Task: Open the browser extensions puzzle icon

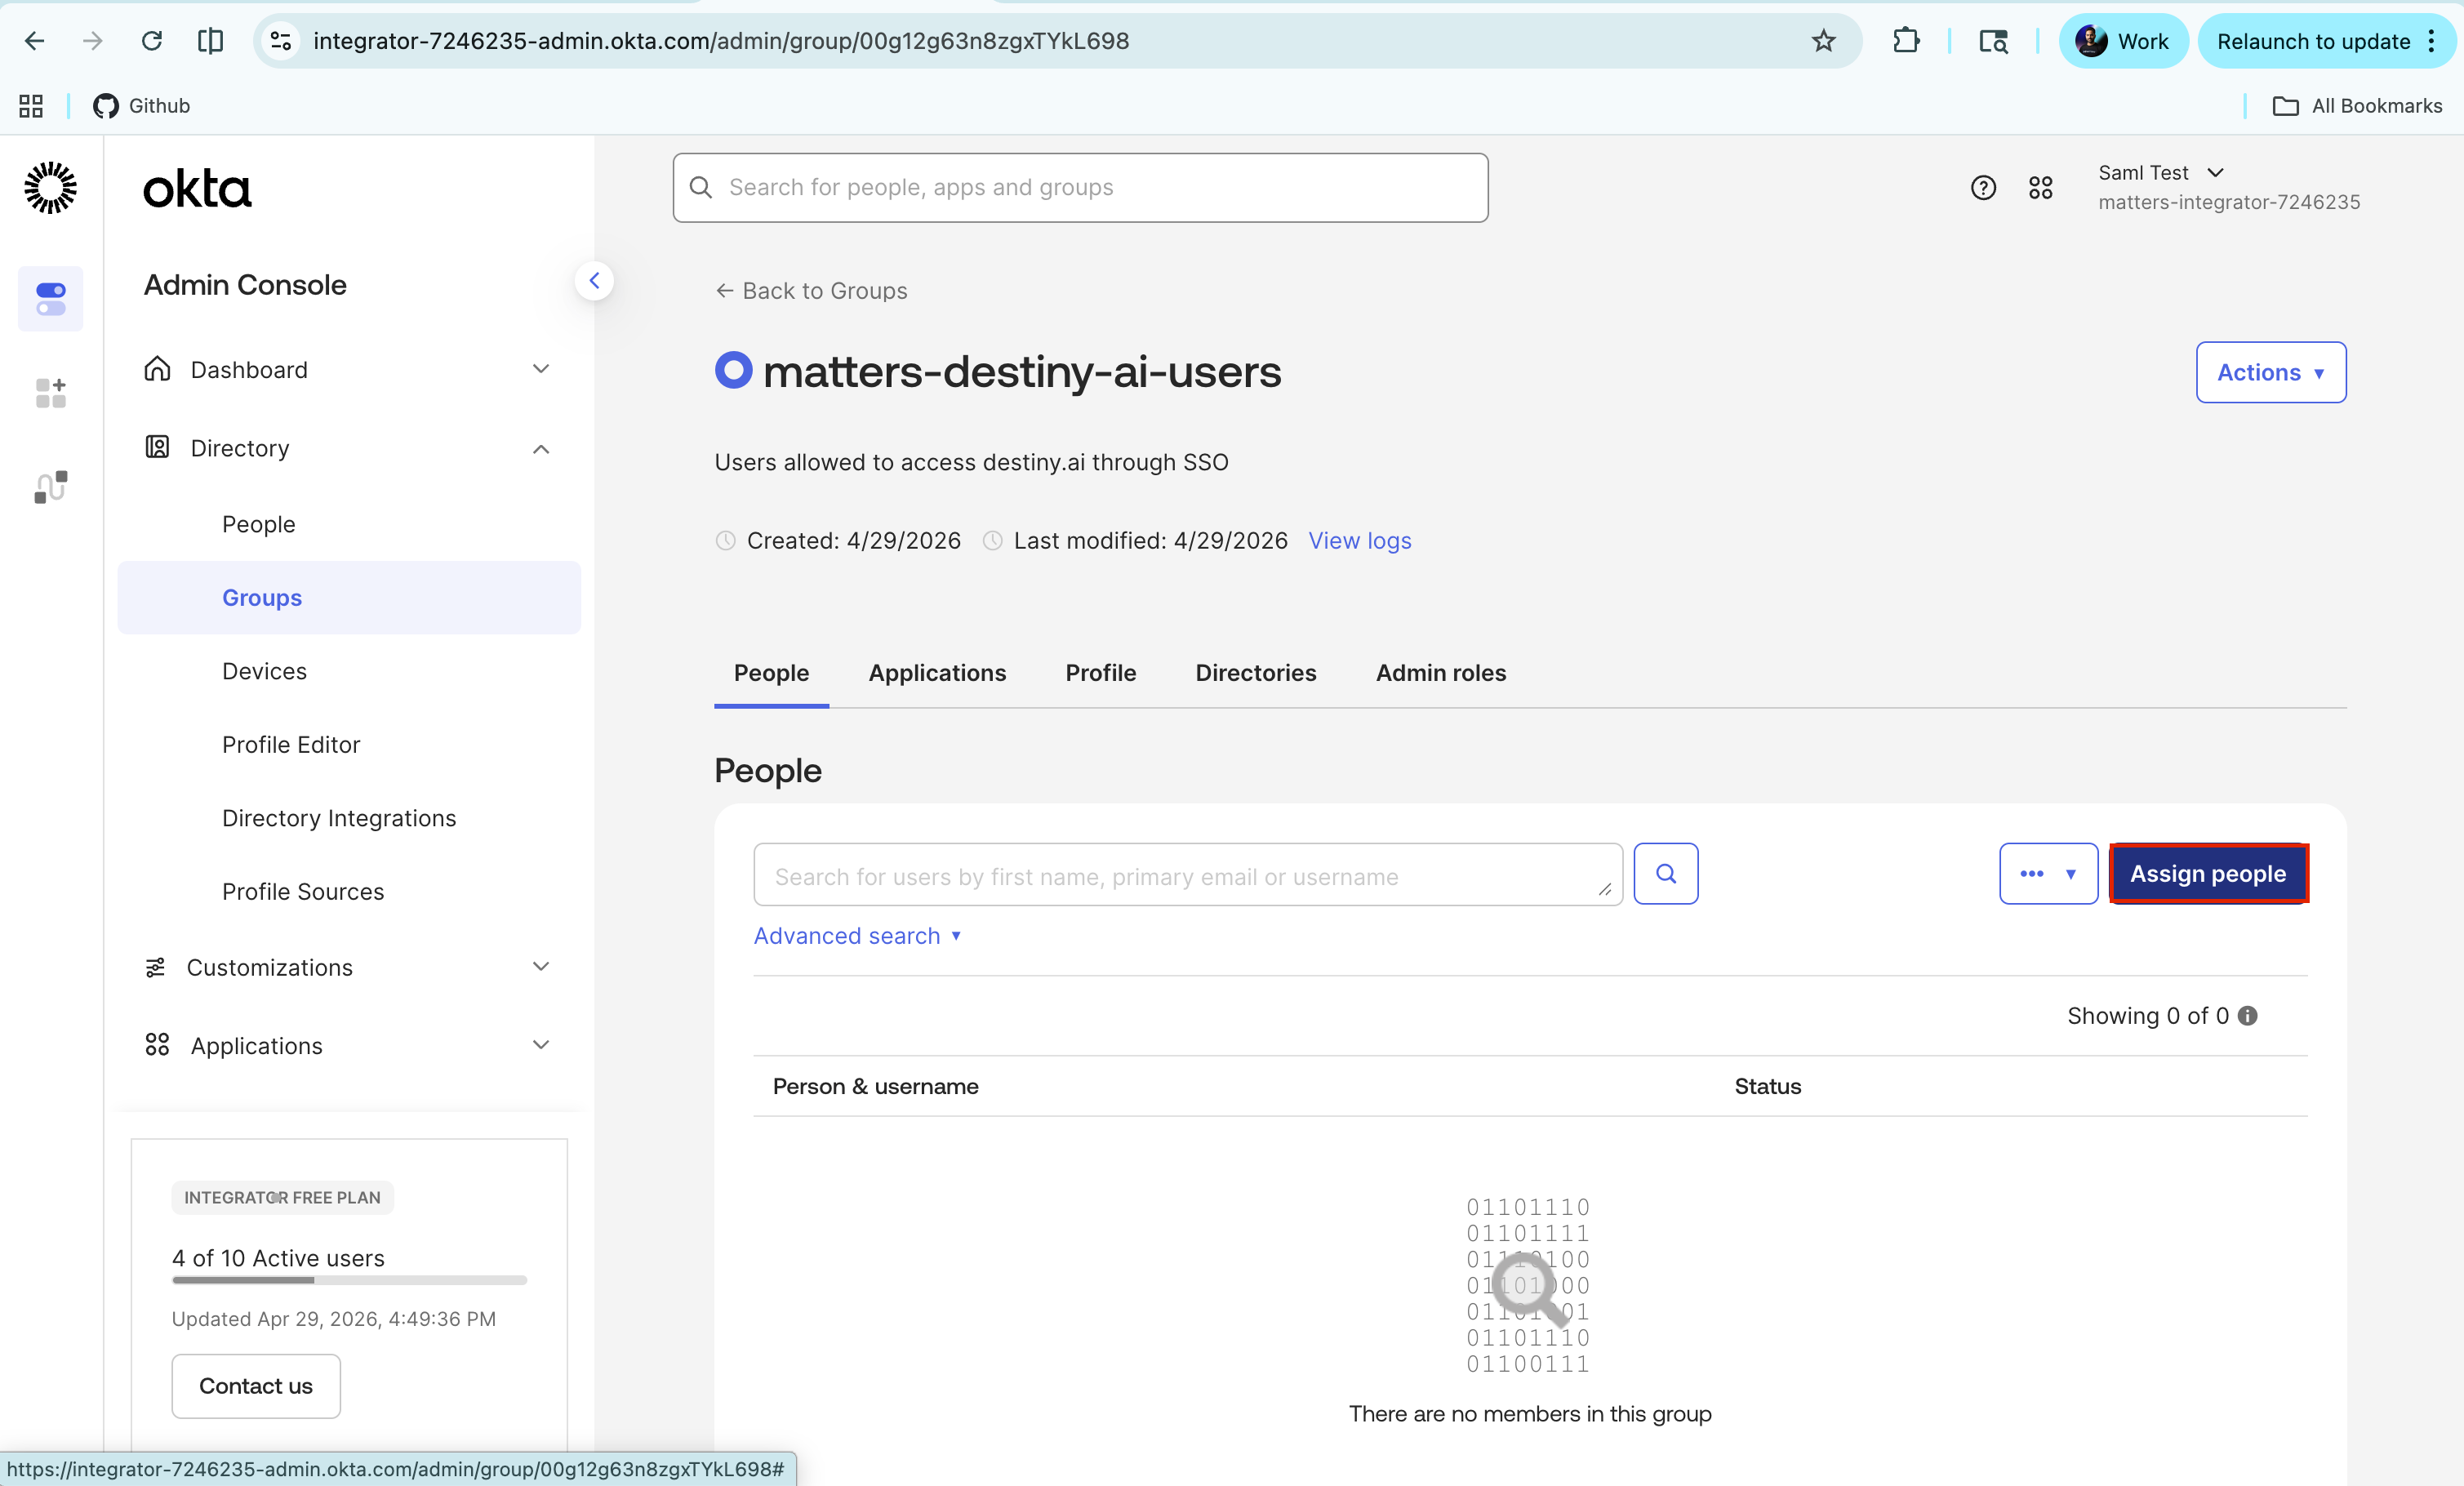Action: coord(1906,41)
